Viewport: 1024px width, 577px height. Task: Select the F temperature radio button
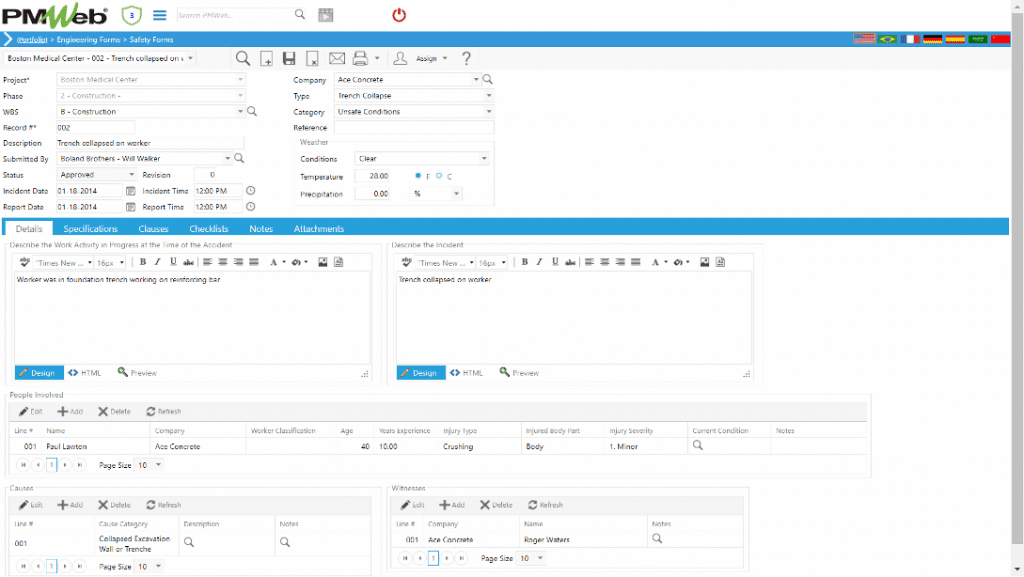(x=418, y=176)
